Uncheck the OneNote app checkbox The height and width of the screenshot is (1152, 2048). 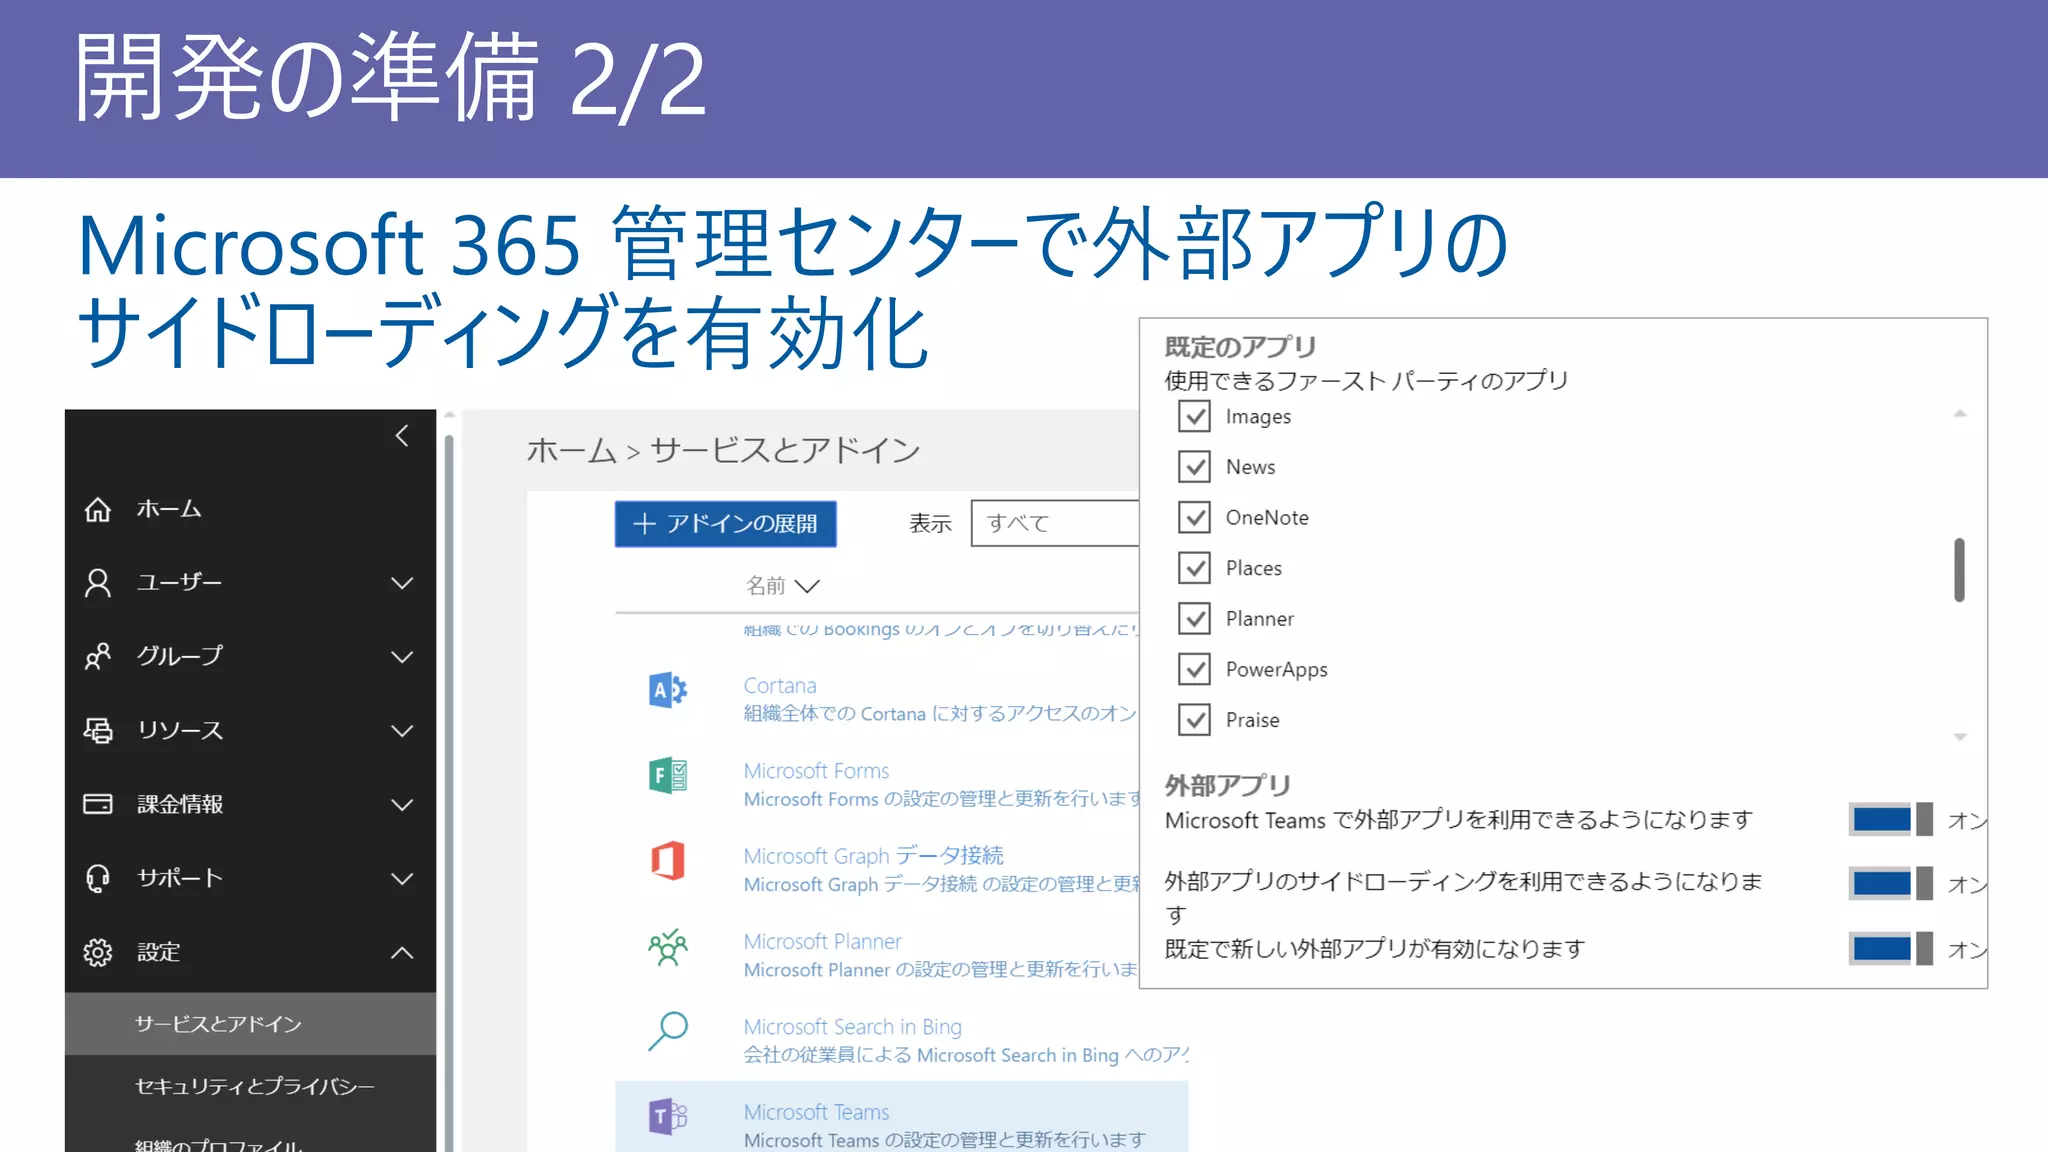tap(1194, 517)
